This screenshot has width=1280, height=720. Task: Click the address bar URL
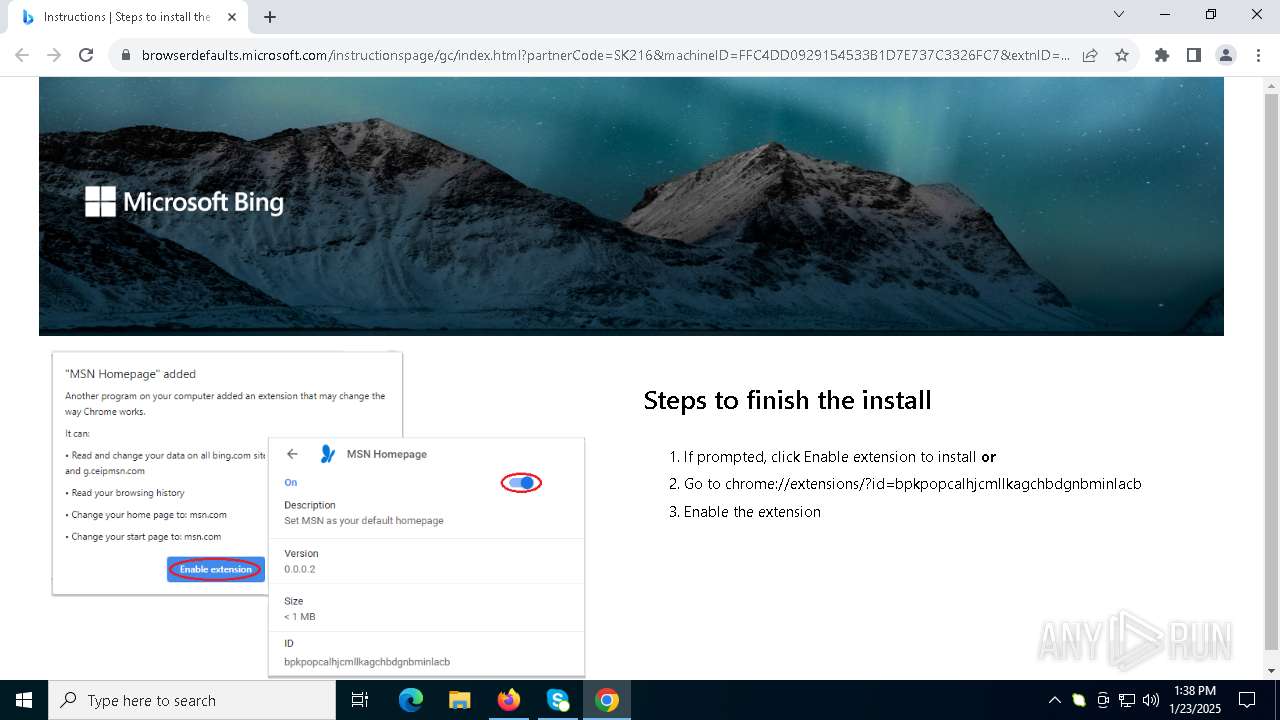pyautogui.click(x=605, y=55)
